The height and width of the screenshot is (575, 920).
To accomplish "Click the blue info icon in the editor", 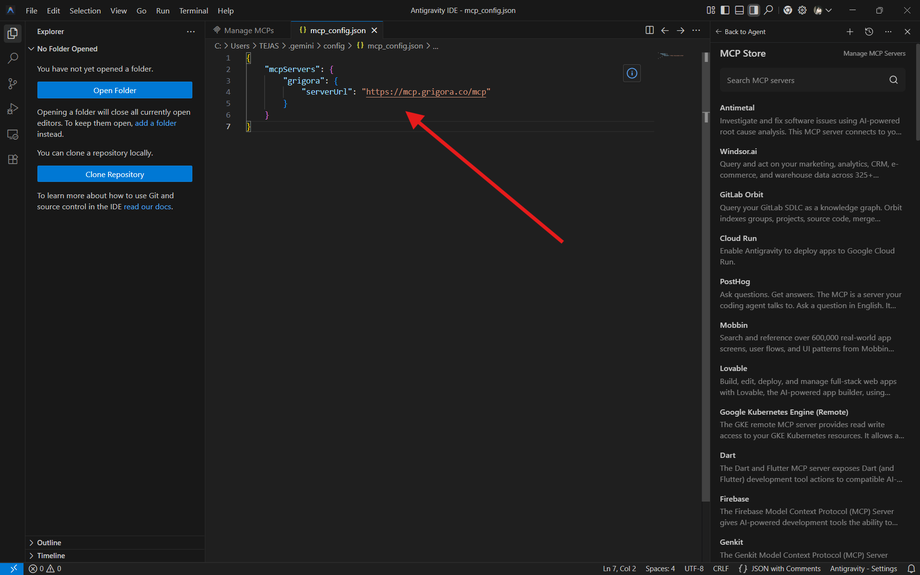I will coord(631,73).
